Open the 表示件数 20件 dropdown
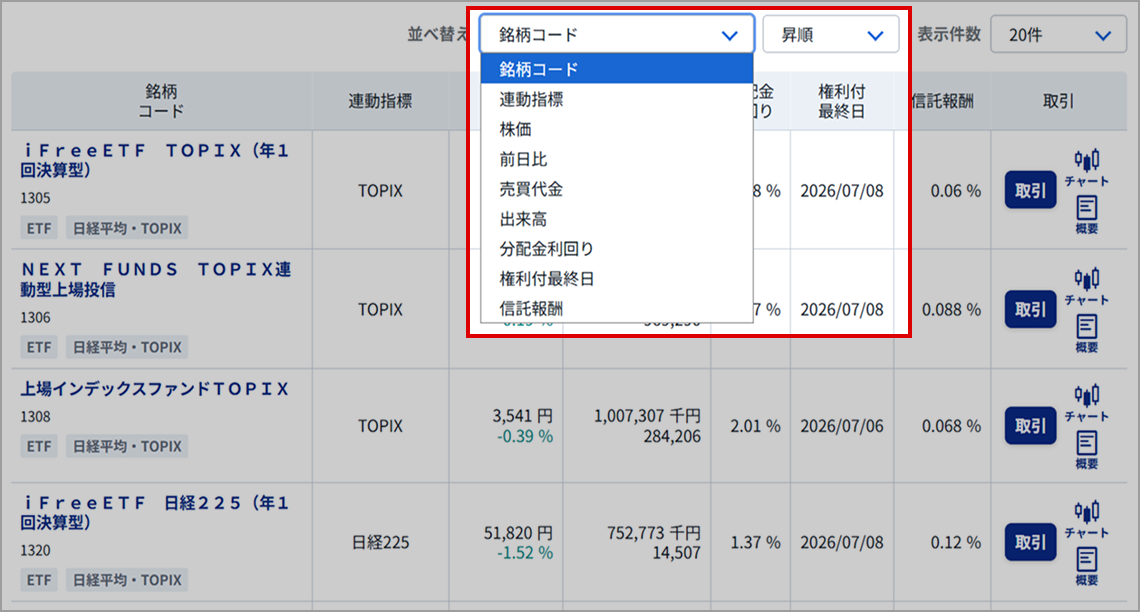The height and width of the screenshot is (612, 1140). click(1058, 34)
